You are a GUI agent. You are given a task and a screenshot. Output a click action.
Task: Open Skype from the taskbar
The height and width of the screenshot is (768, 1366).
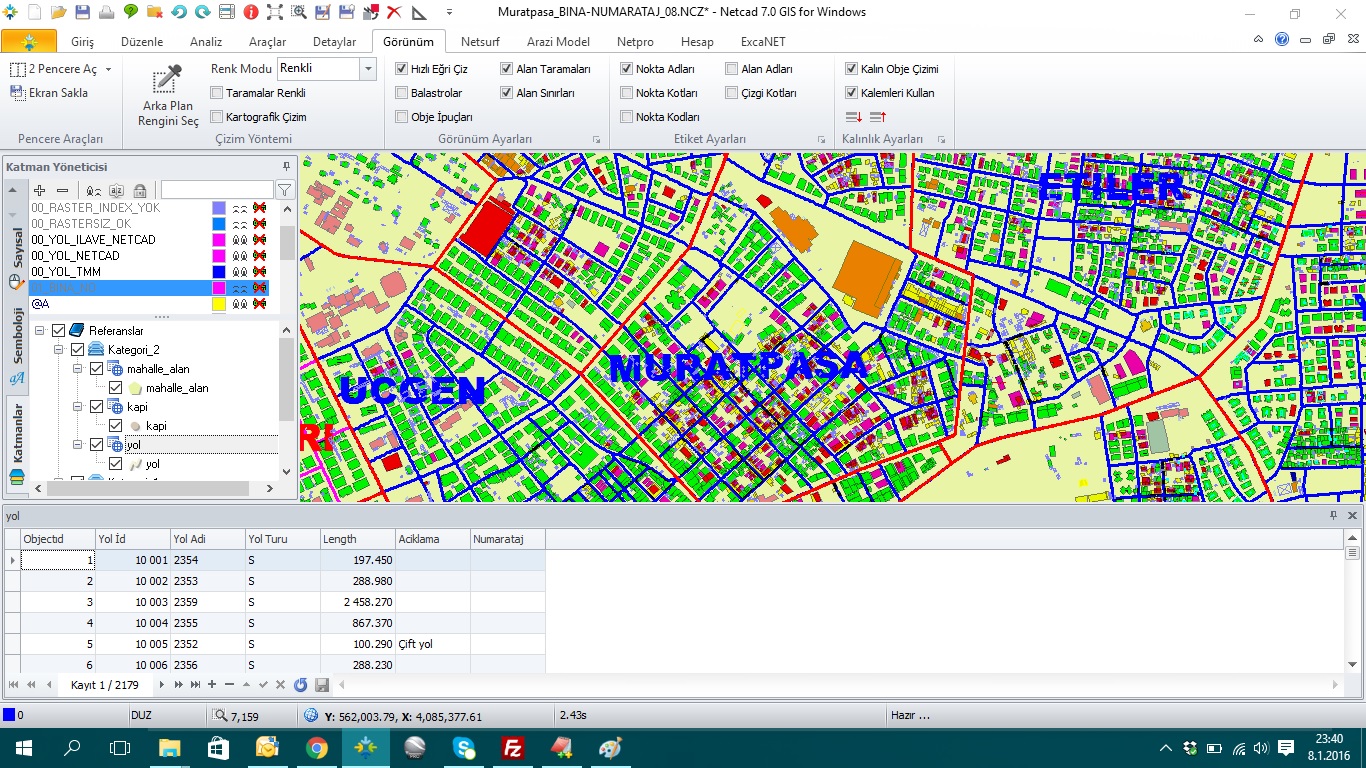click(464, 748)
